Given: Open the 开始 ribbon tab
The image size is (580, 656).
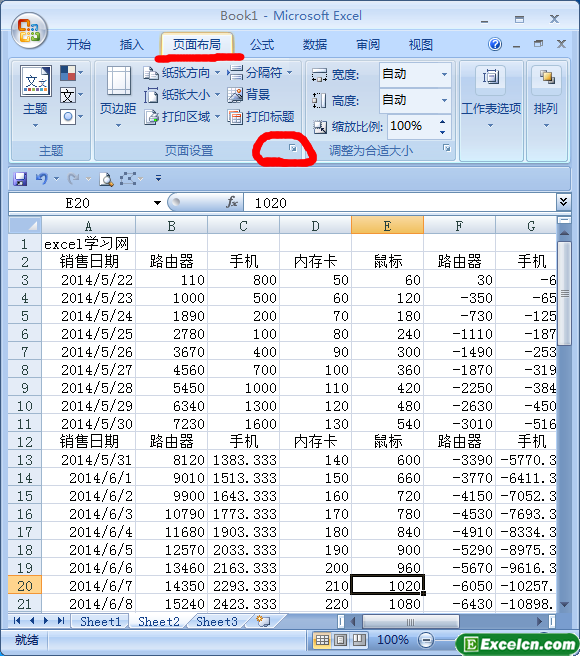Looking at the screenshot, I should tap(79, 44).
